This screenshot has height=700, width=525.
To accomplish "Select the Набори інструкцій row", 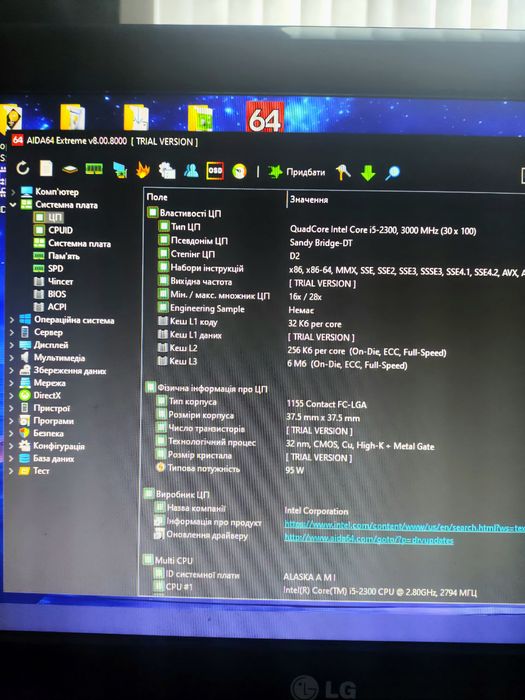I will pyautogui.click(x=340, y=269).
